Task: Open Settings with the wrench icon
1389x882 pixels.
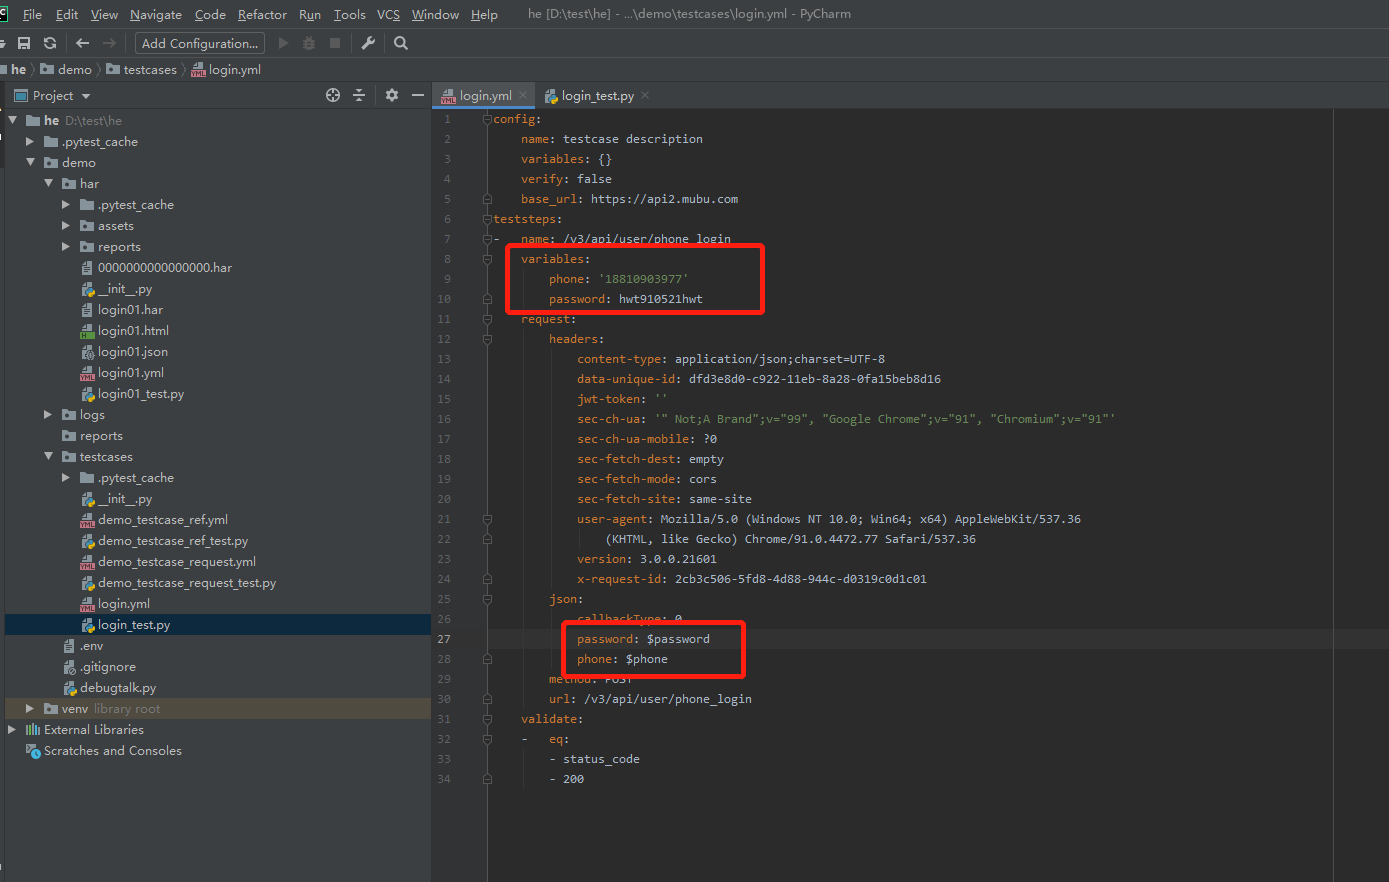Action: (x=368, y=43)
